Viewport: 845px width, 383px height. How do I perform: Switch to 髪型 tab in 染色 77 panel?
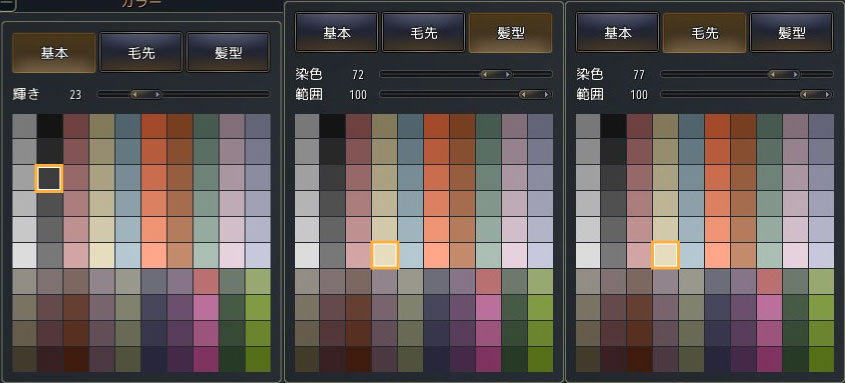pyautogui.click(x=792, y=32)
